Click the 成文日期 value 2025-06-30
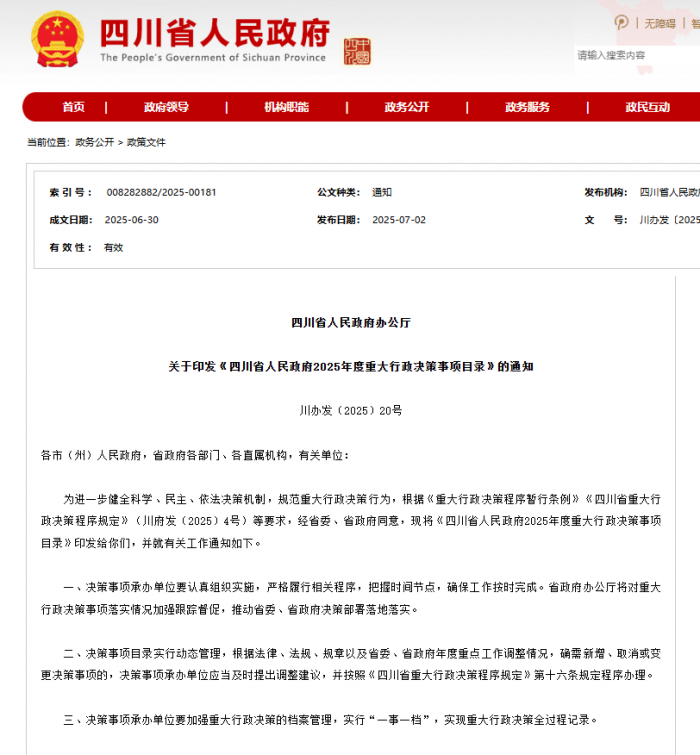Screen dimensions: 700x755 131,220
